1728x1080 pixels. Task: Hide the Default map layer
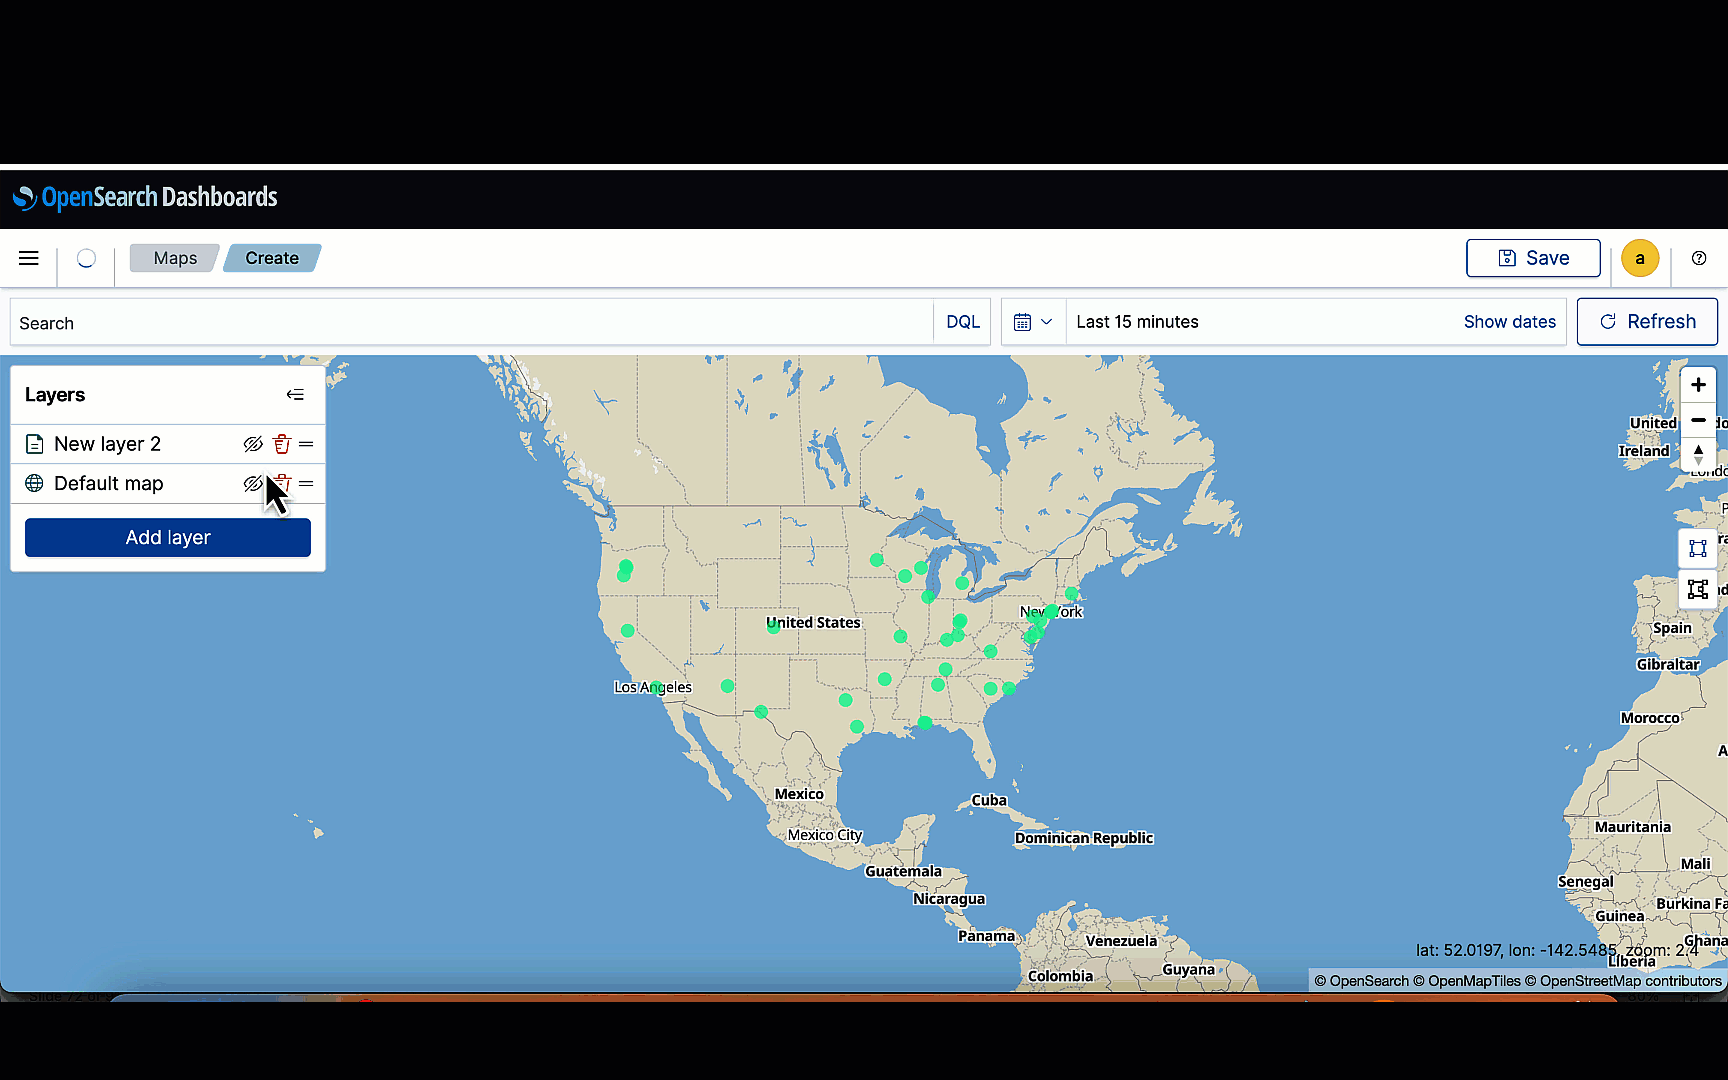(253, 483)
